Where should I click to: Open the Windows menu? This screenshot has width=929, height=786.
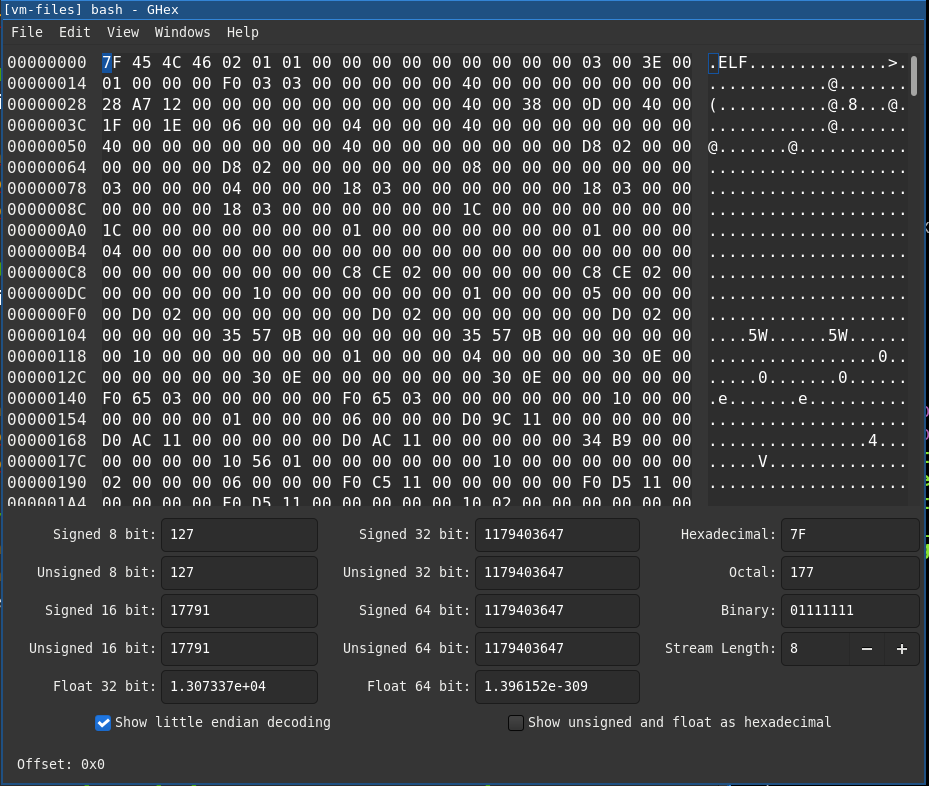click(182, 32)
